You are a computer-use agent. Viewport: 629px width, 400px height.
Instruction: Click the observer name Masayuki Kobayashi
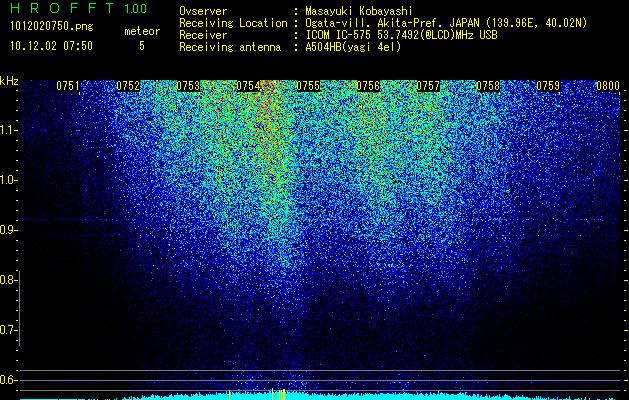coord(359,11)
